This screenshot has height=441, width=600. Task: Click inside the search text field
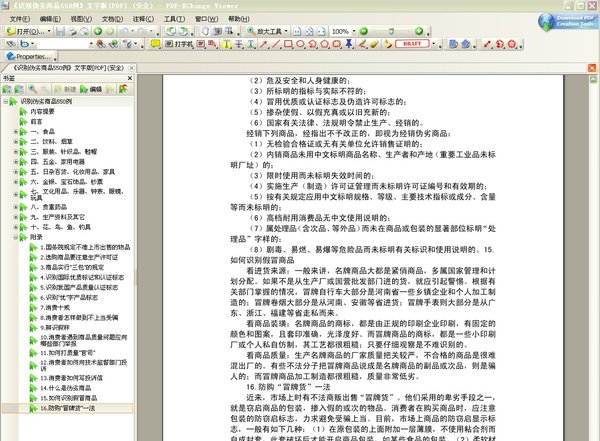click(62, 44)
